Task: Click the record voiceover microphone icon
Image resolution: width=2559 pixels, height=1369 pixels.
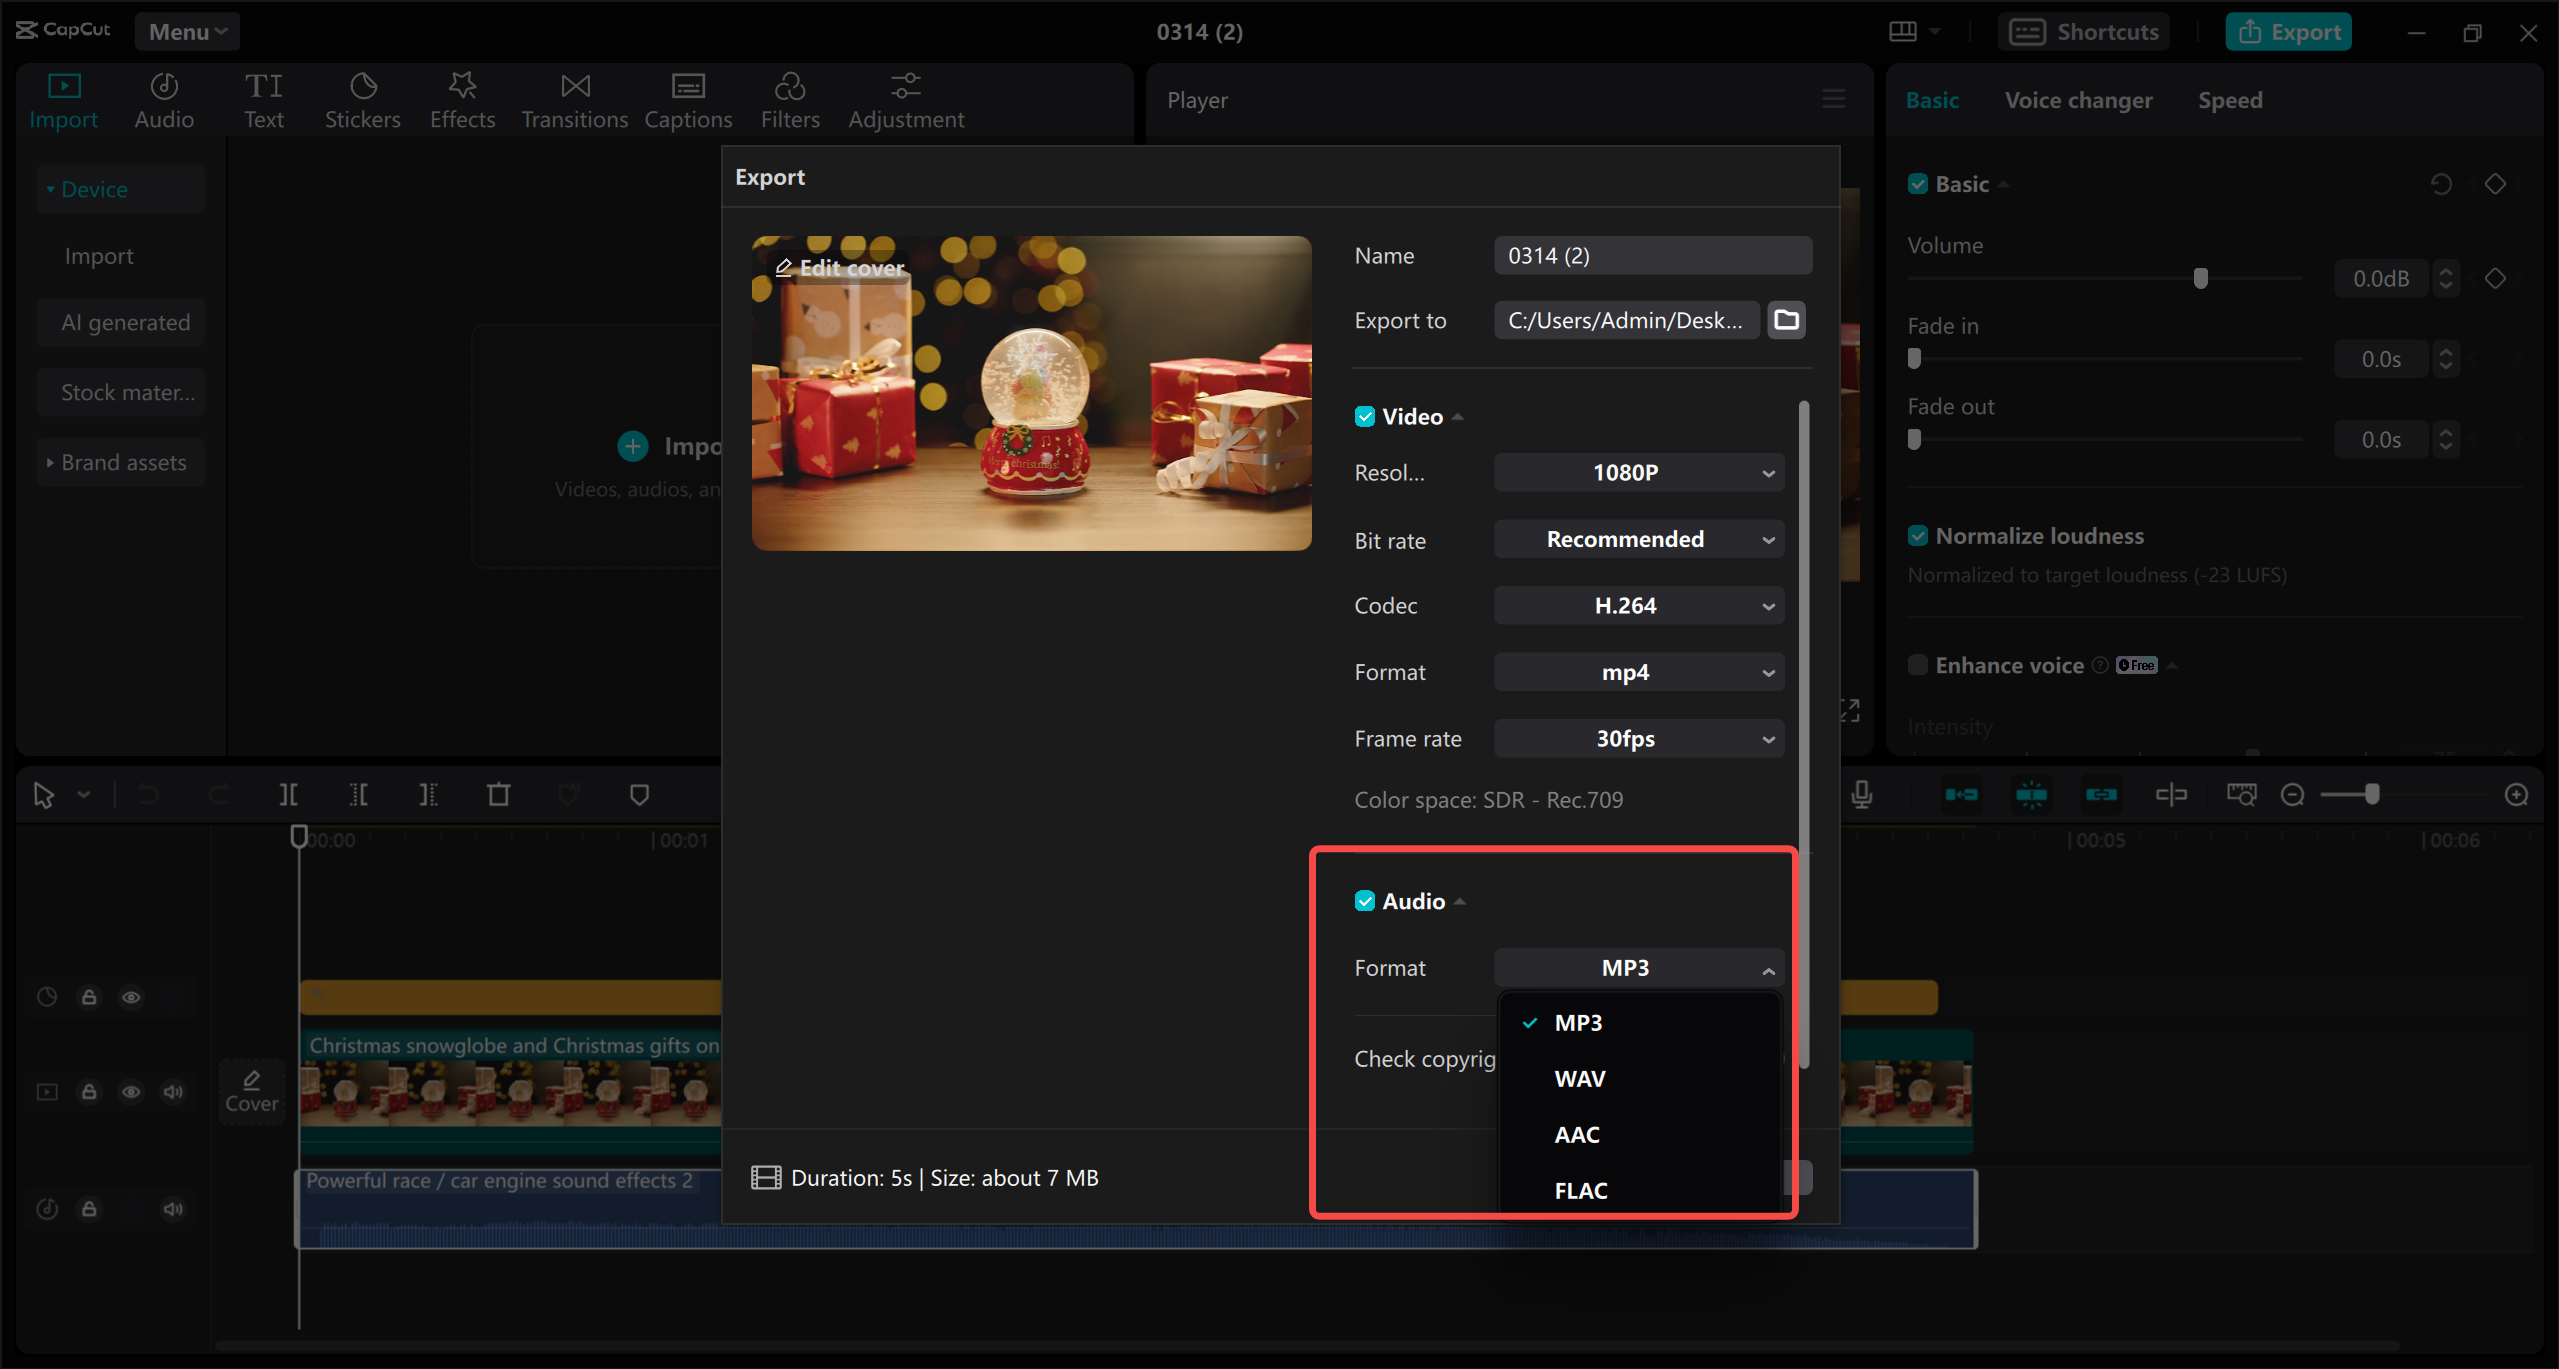Action: click(x=1862, y=793)
